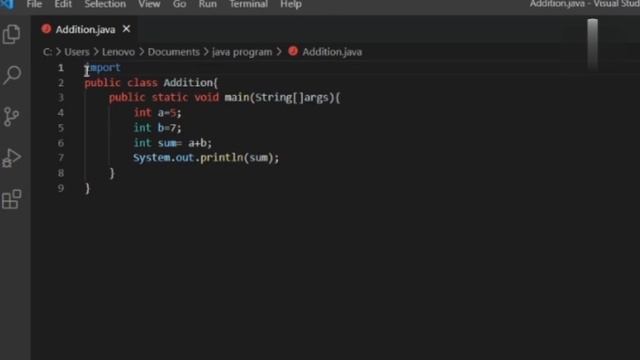Click line number 7 in gutter

[x=61, y=158]
